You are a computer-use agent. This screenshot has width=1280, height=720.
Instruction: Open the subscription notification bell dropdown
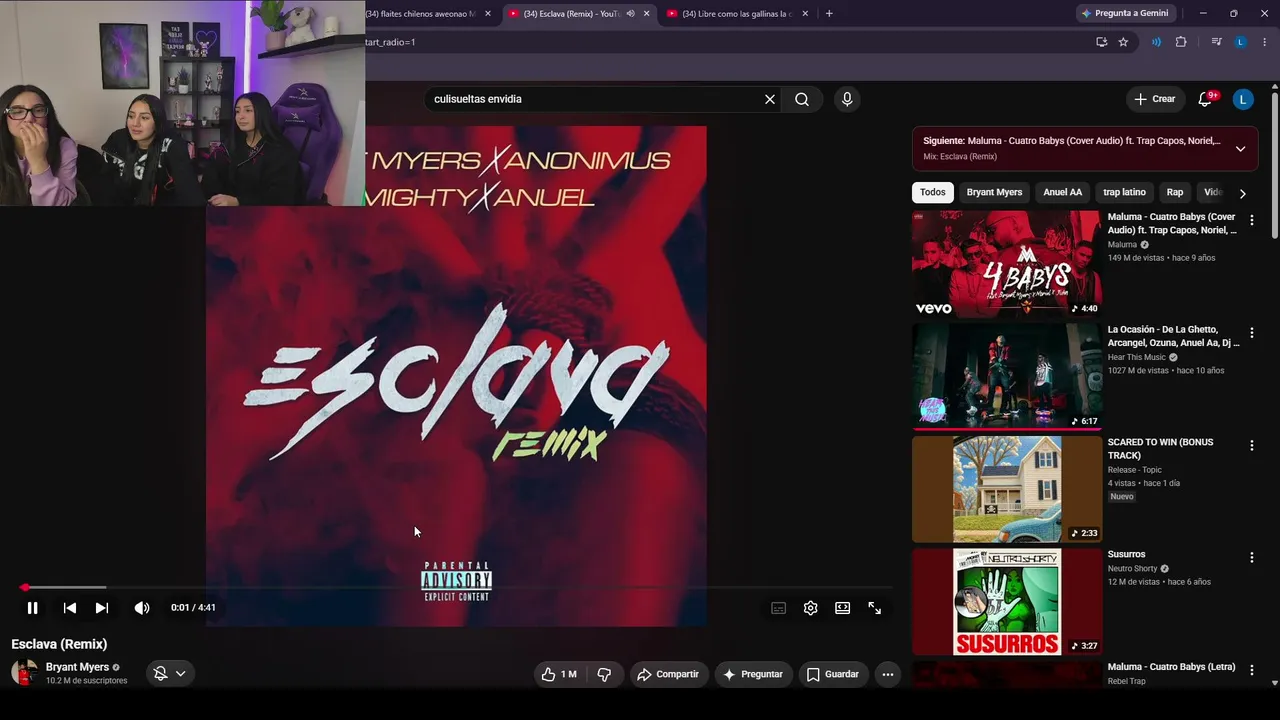pos(170,674)
